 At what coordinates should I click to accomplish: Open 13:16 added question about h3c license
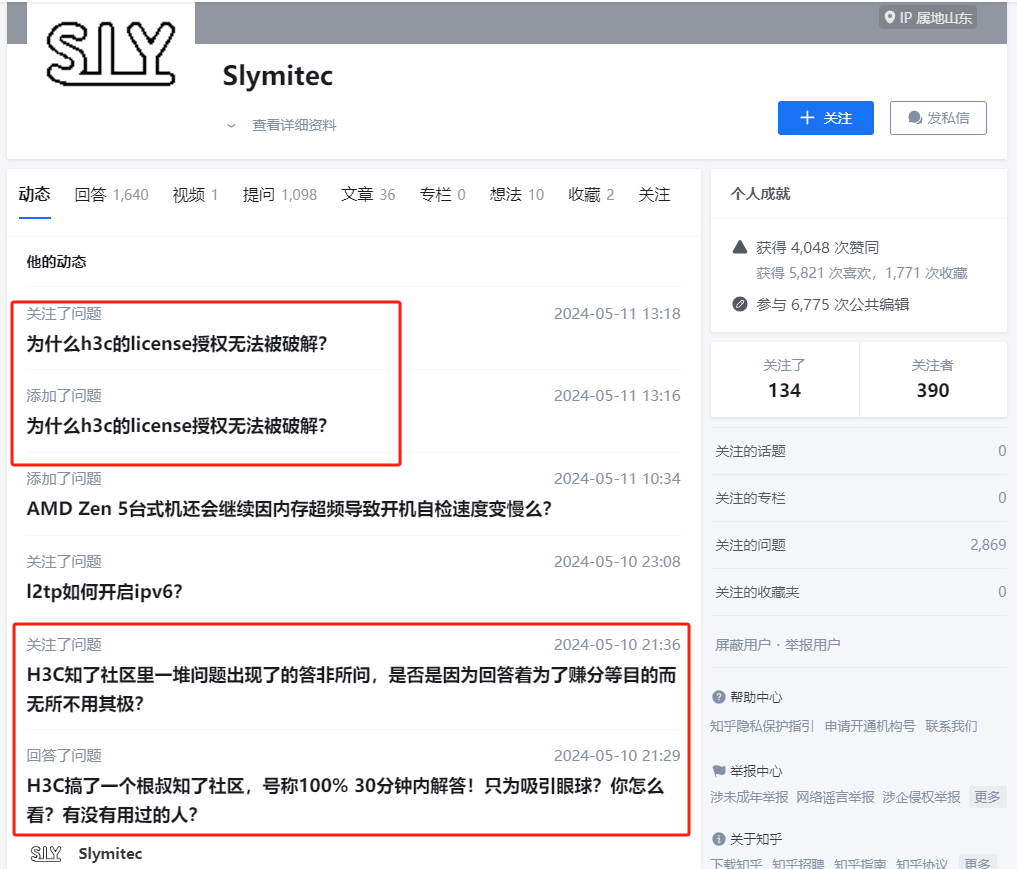176,426
